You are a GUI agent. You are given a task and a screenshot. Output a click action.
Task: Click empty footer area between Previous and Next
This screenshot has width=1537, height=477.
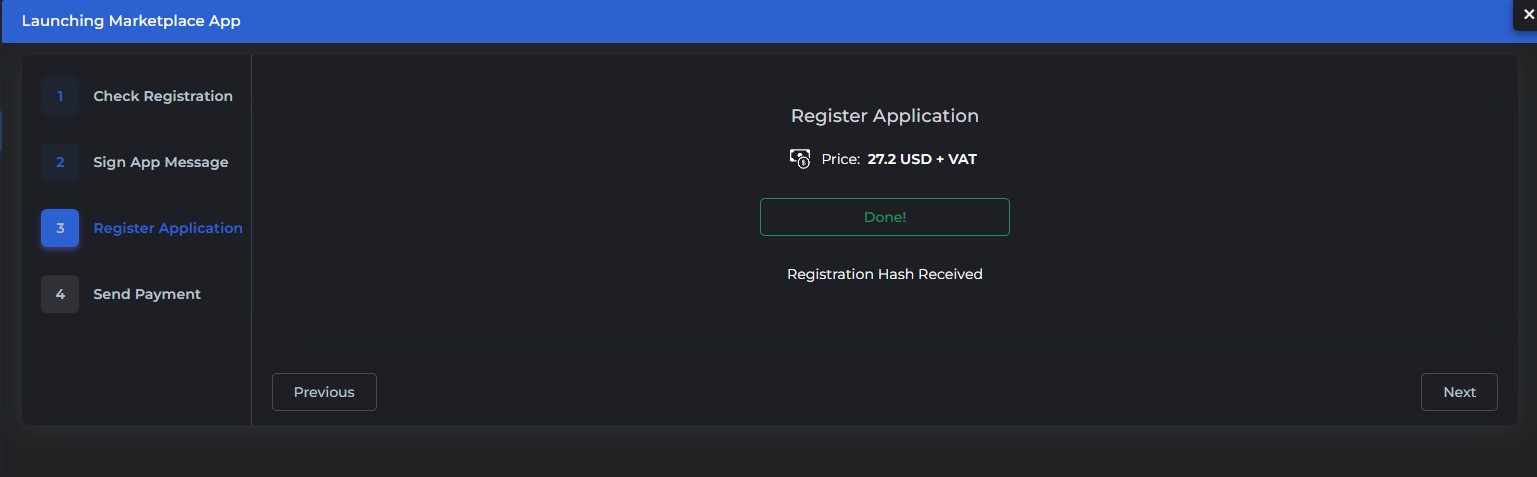[890, 392]
